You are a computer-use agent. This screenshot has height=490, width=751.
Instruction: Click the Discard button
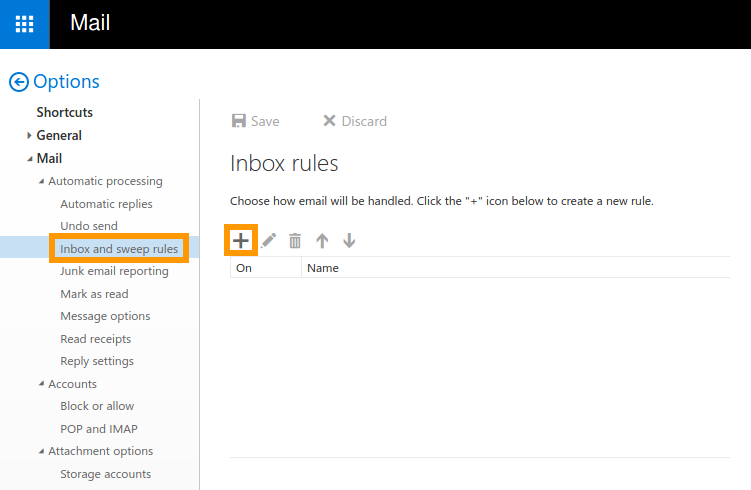[354, 121]
